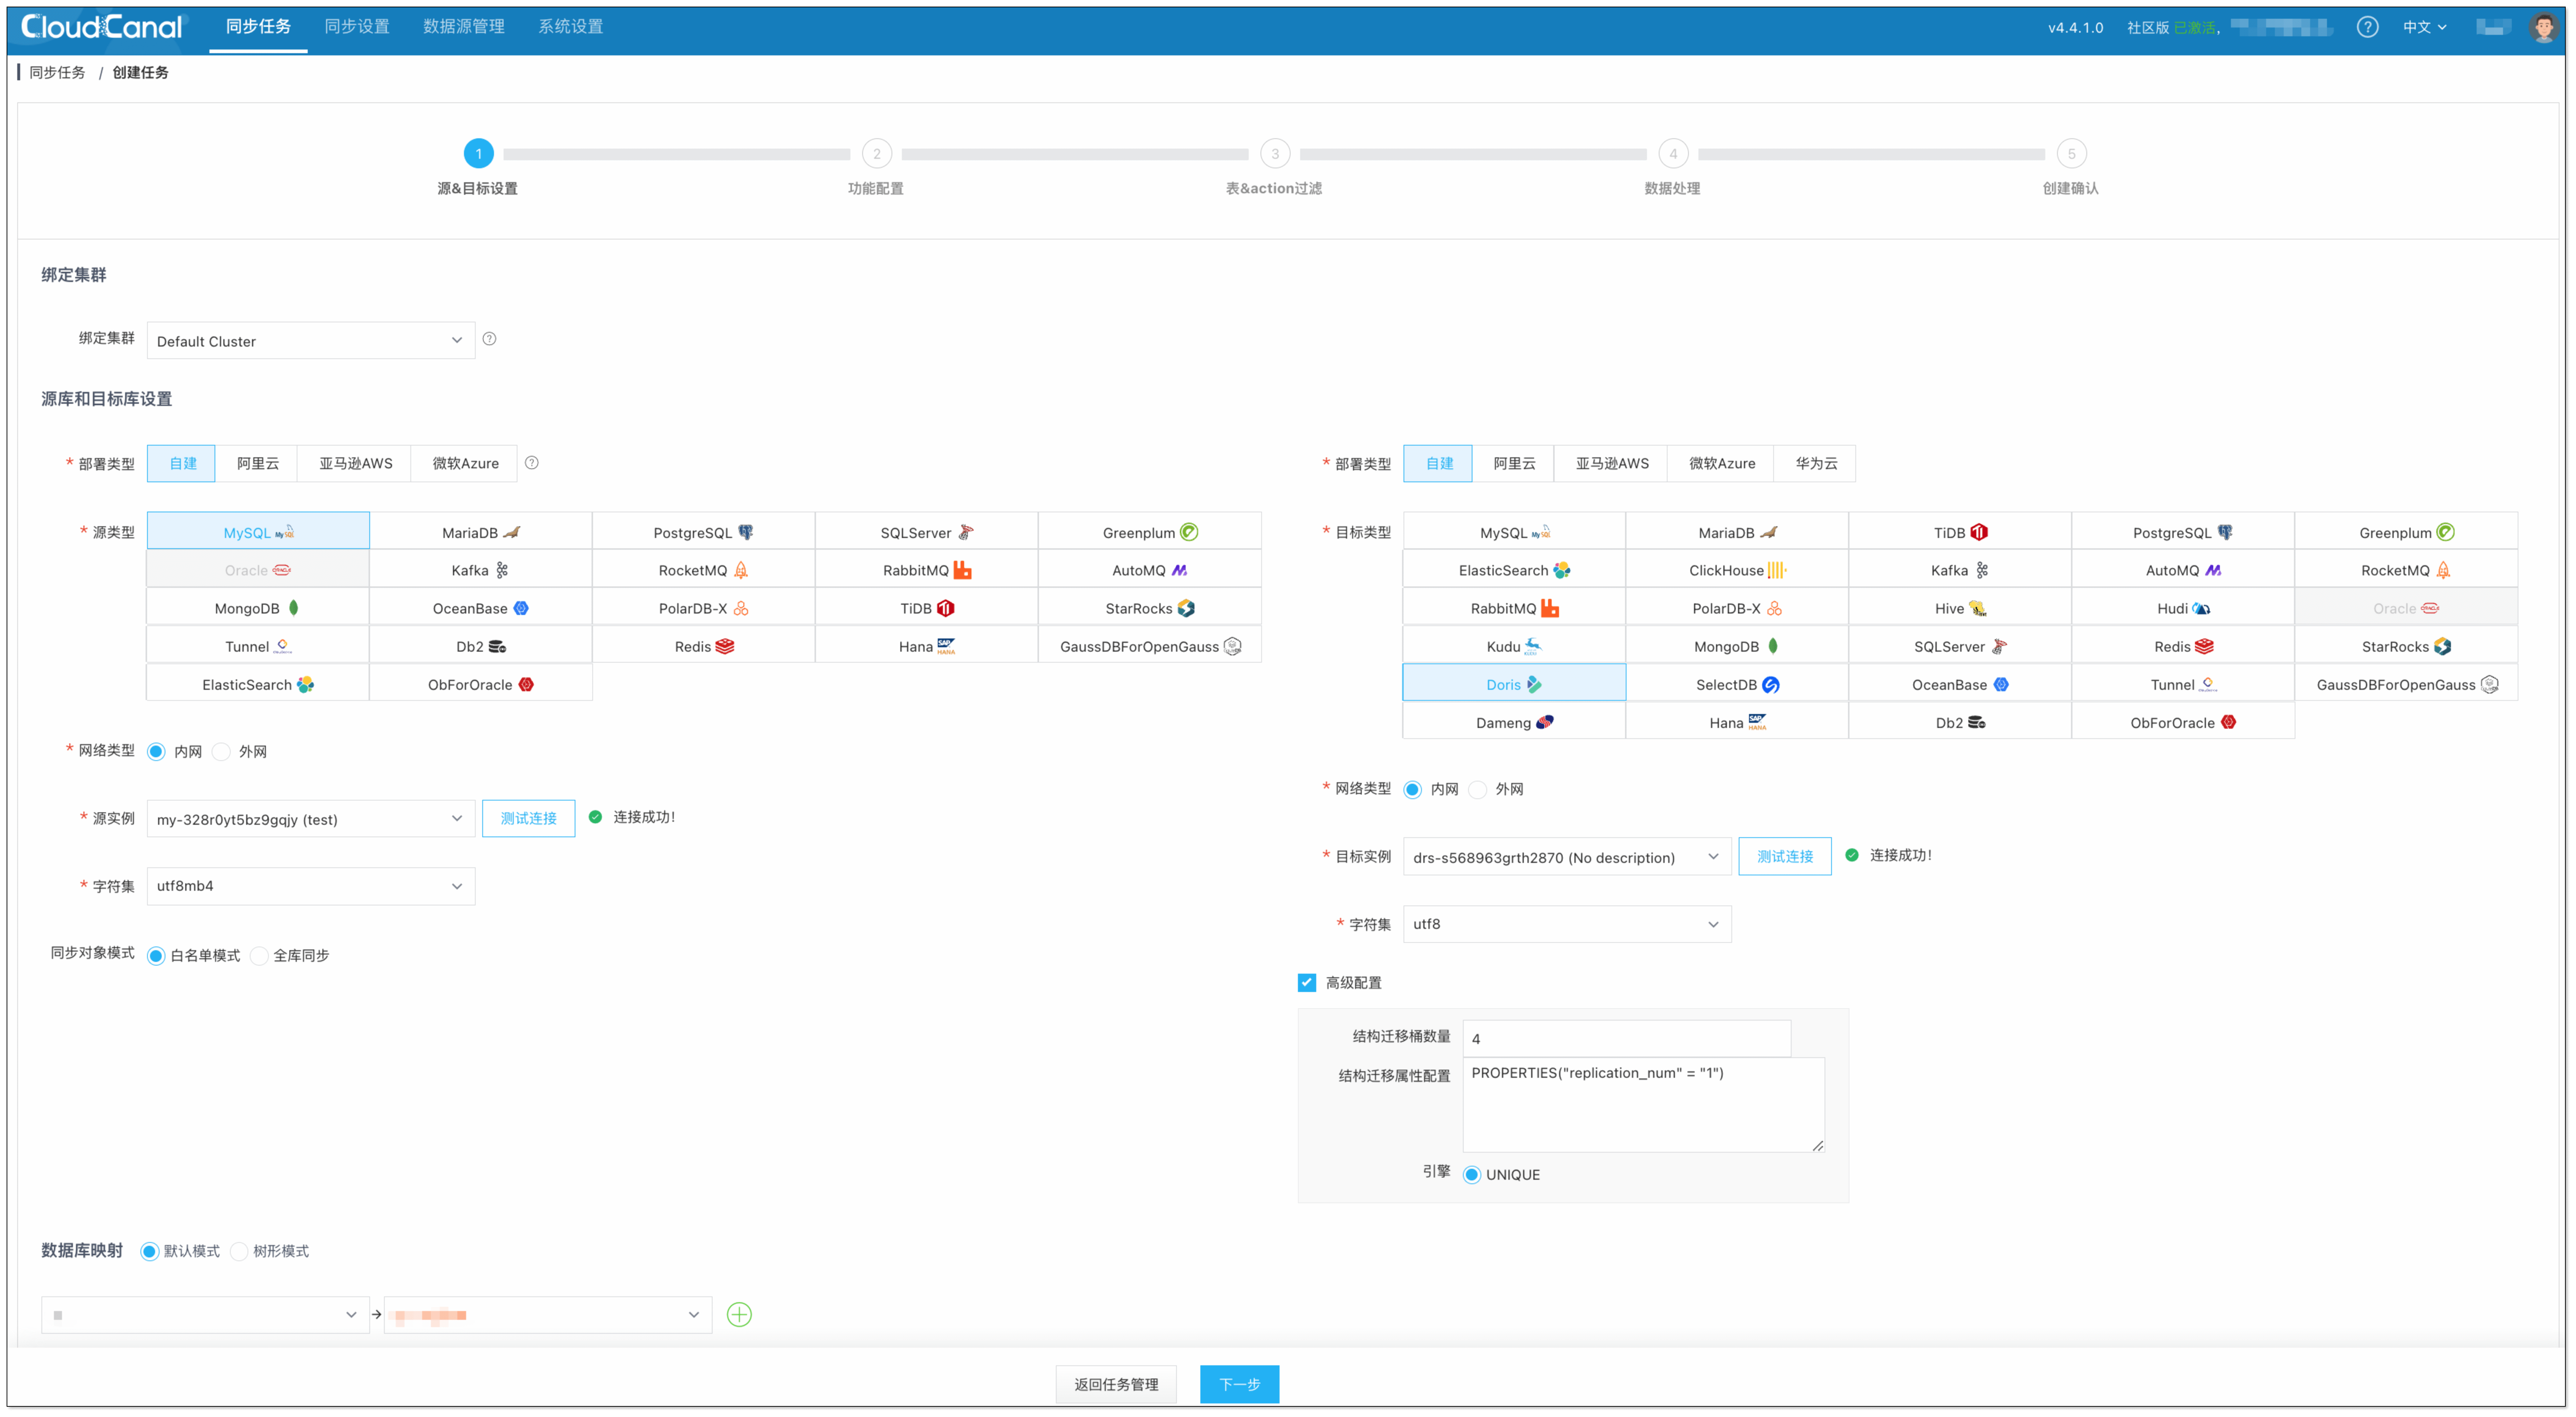Open the 中文 language dropdown
The image size is (2576, 1417).
[2425, 27]
